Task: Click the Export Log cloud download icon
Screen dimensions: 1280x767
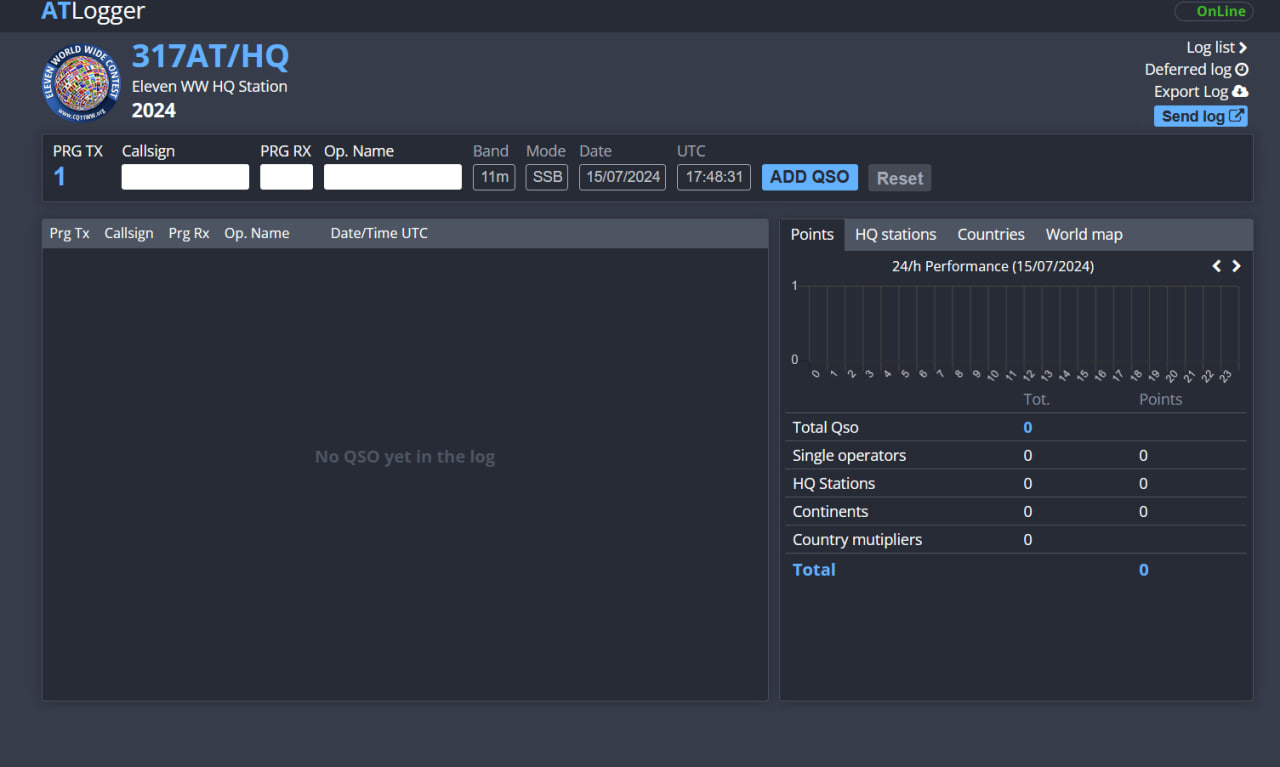Action: click(1240, 91)
